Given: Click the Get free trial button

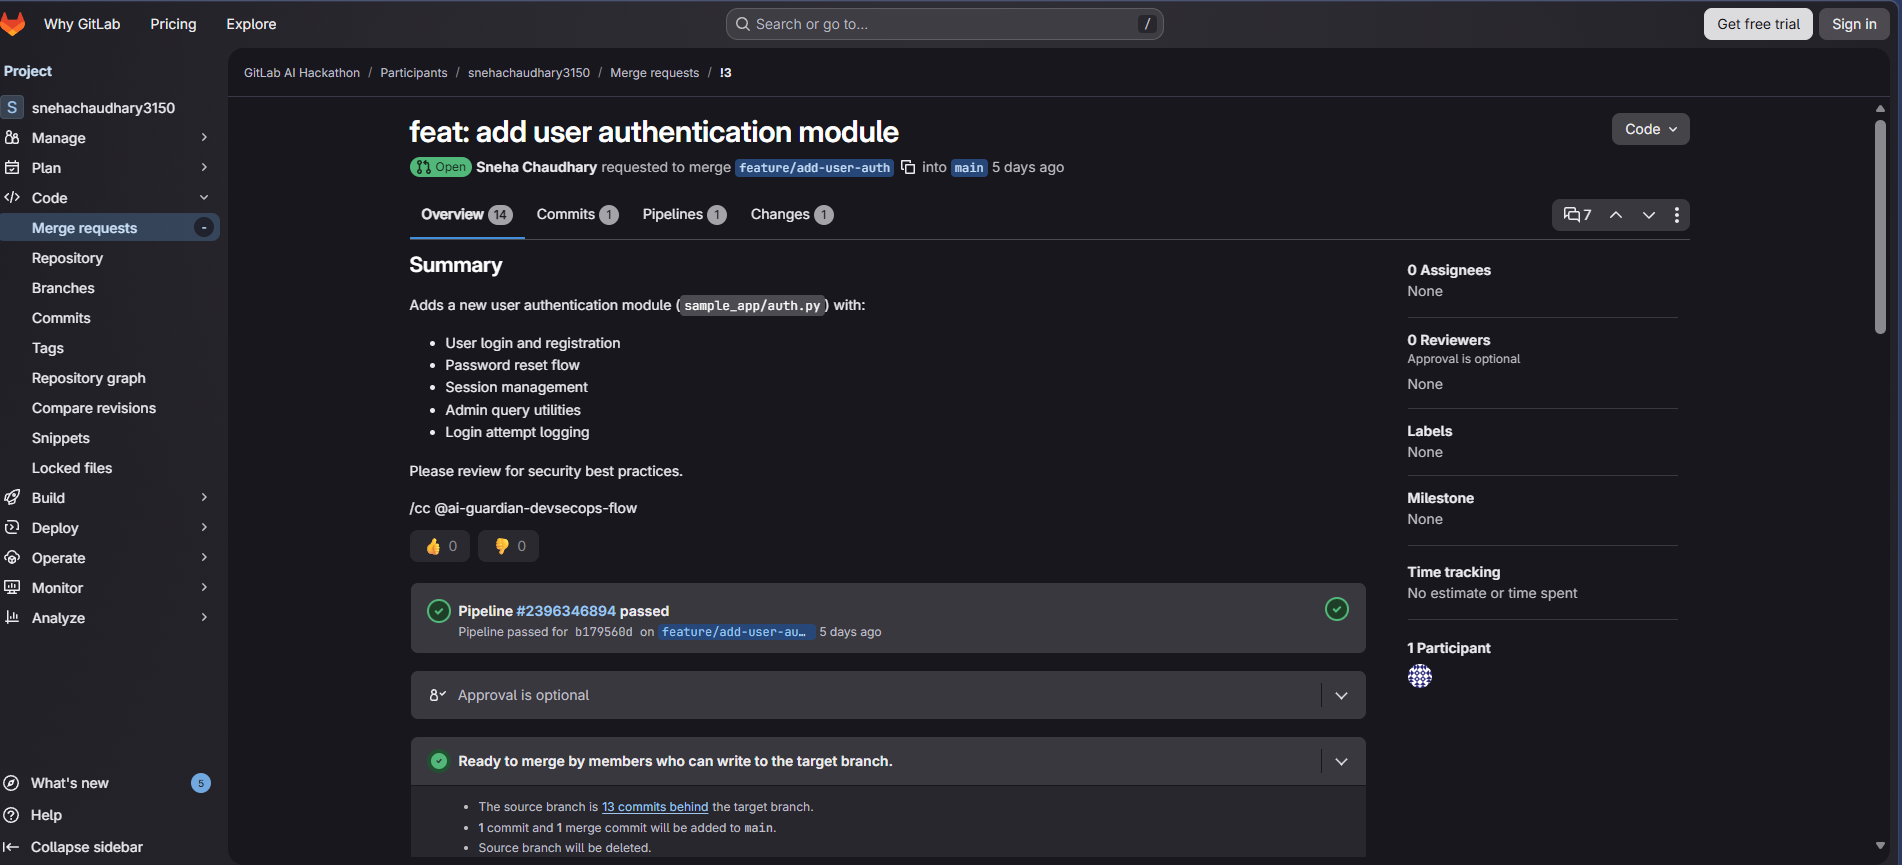Looking at the screenshot, I should pos(1758,24).
